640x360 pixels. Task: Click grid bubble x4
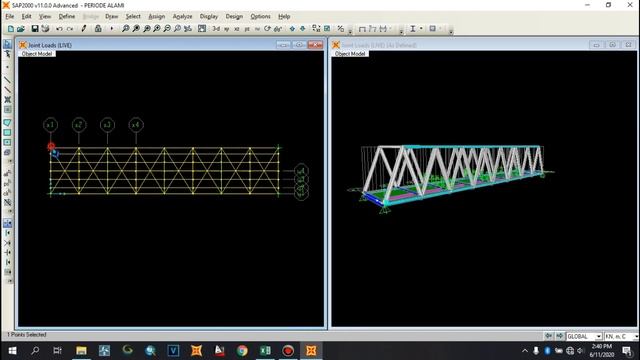click(x=136, y=125)
